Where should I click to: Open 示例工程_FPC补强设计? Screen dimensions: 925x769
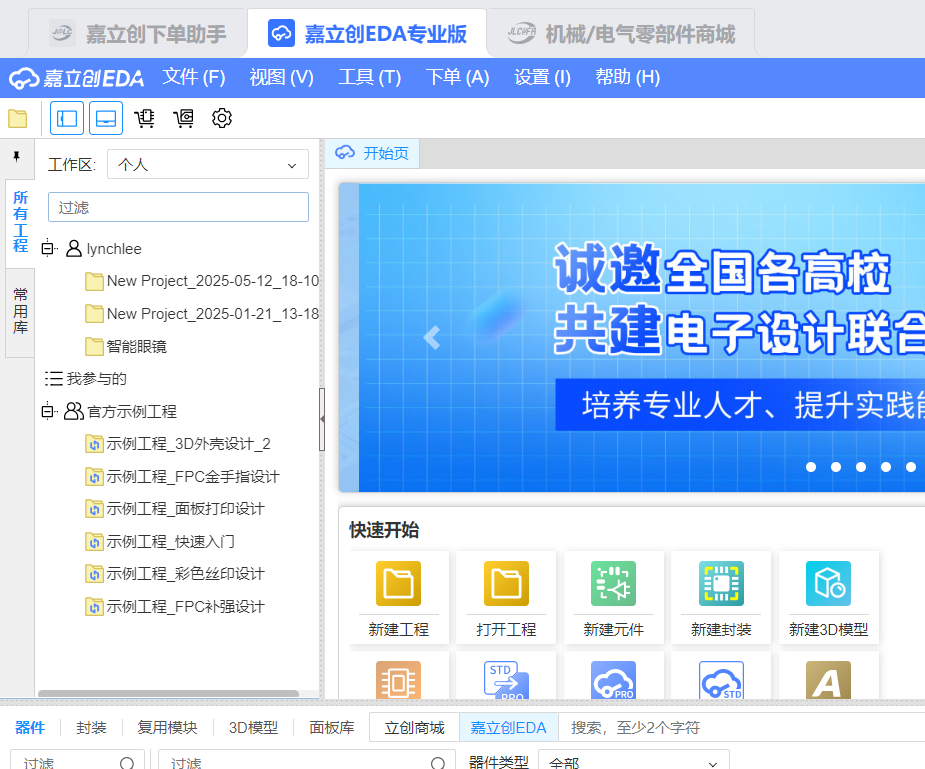click(175, 606)
